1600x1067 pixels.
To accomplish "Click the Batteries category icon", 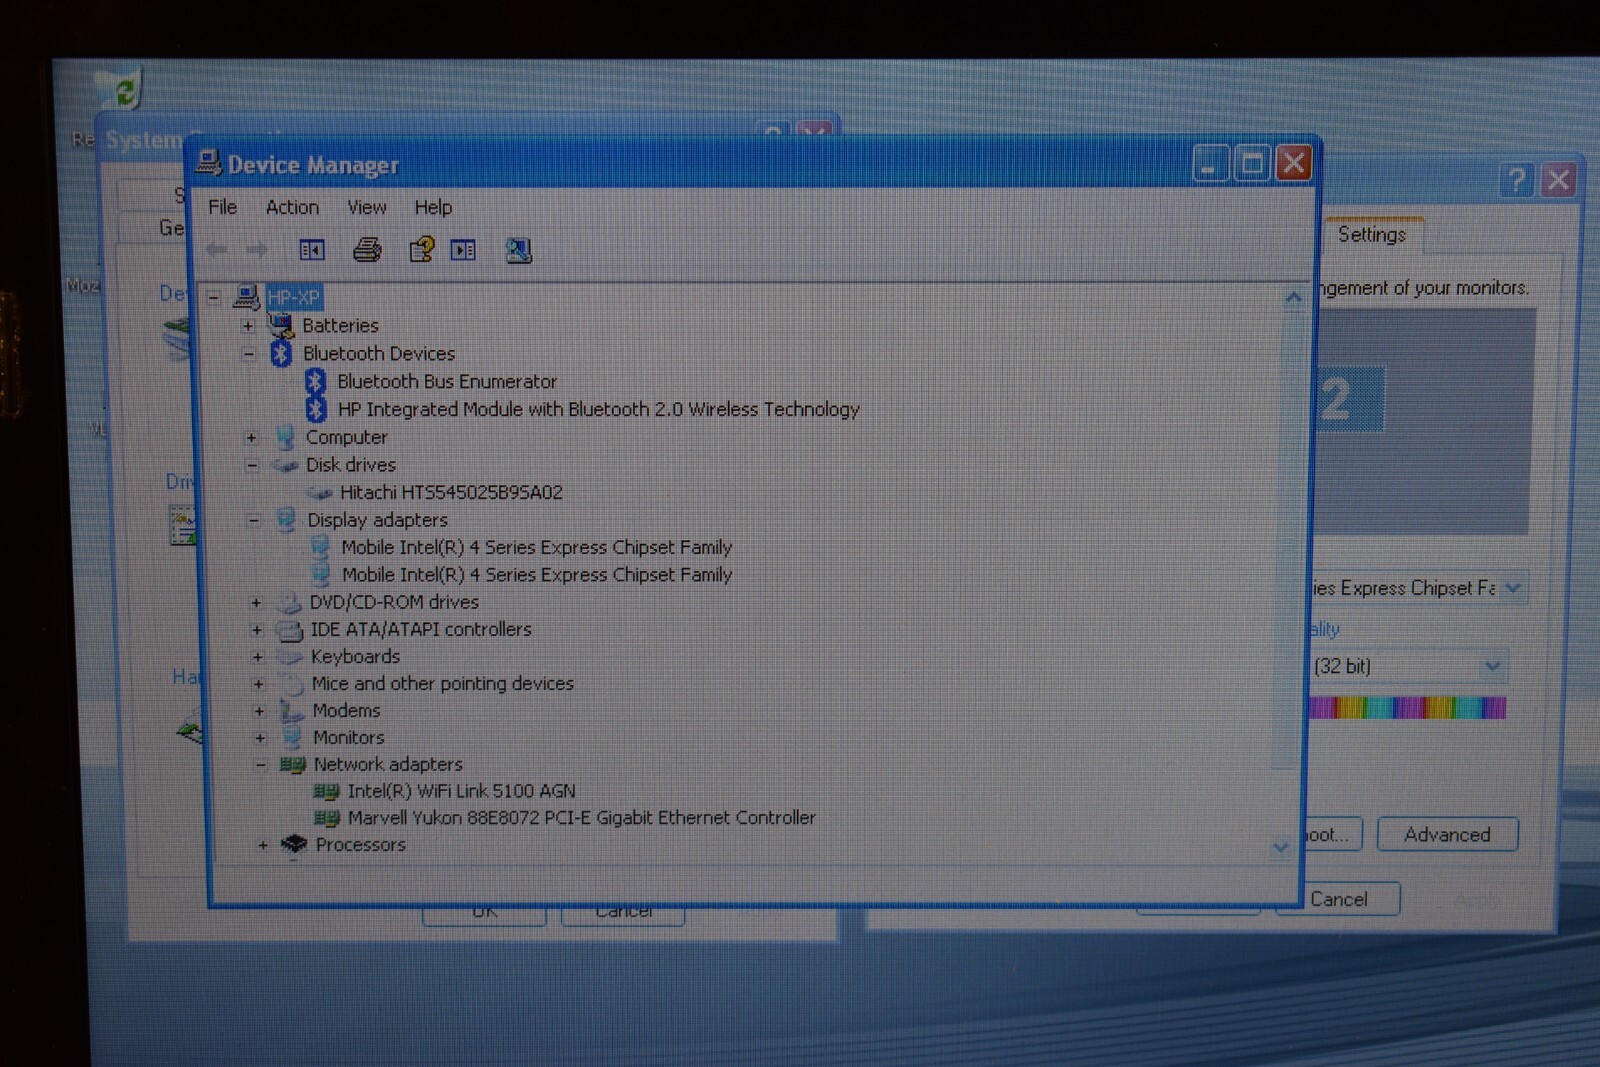I will click(x=281, y=324).
